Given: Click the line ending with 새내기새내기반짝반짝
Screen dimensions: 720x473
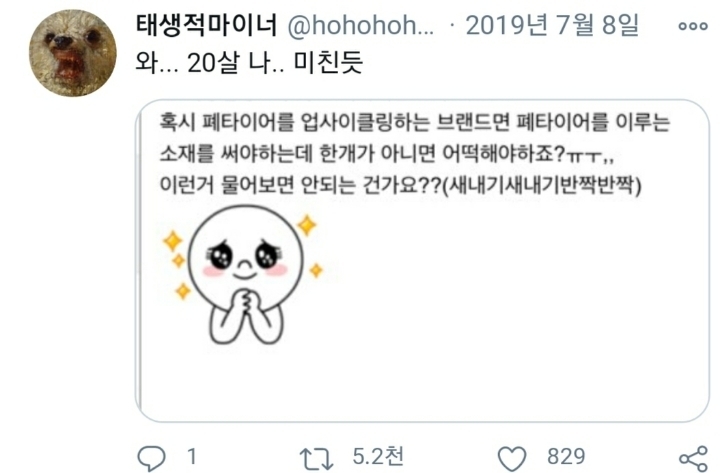Looking at the screenshot, I should (400, 186).
